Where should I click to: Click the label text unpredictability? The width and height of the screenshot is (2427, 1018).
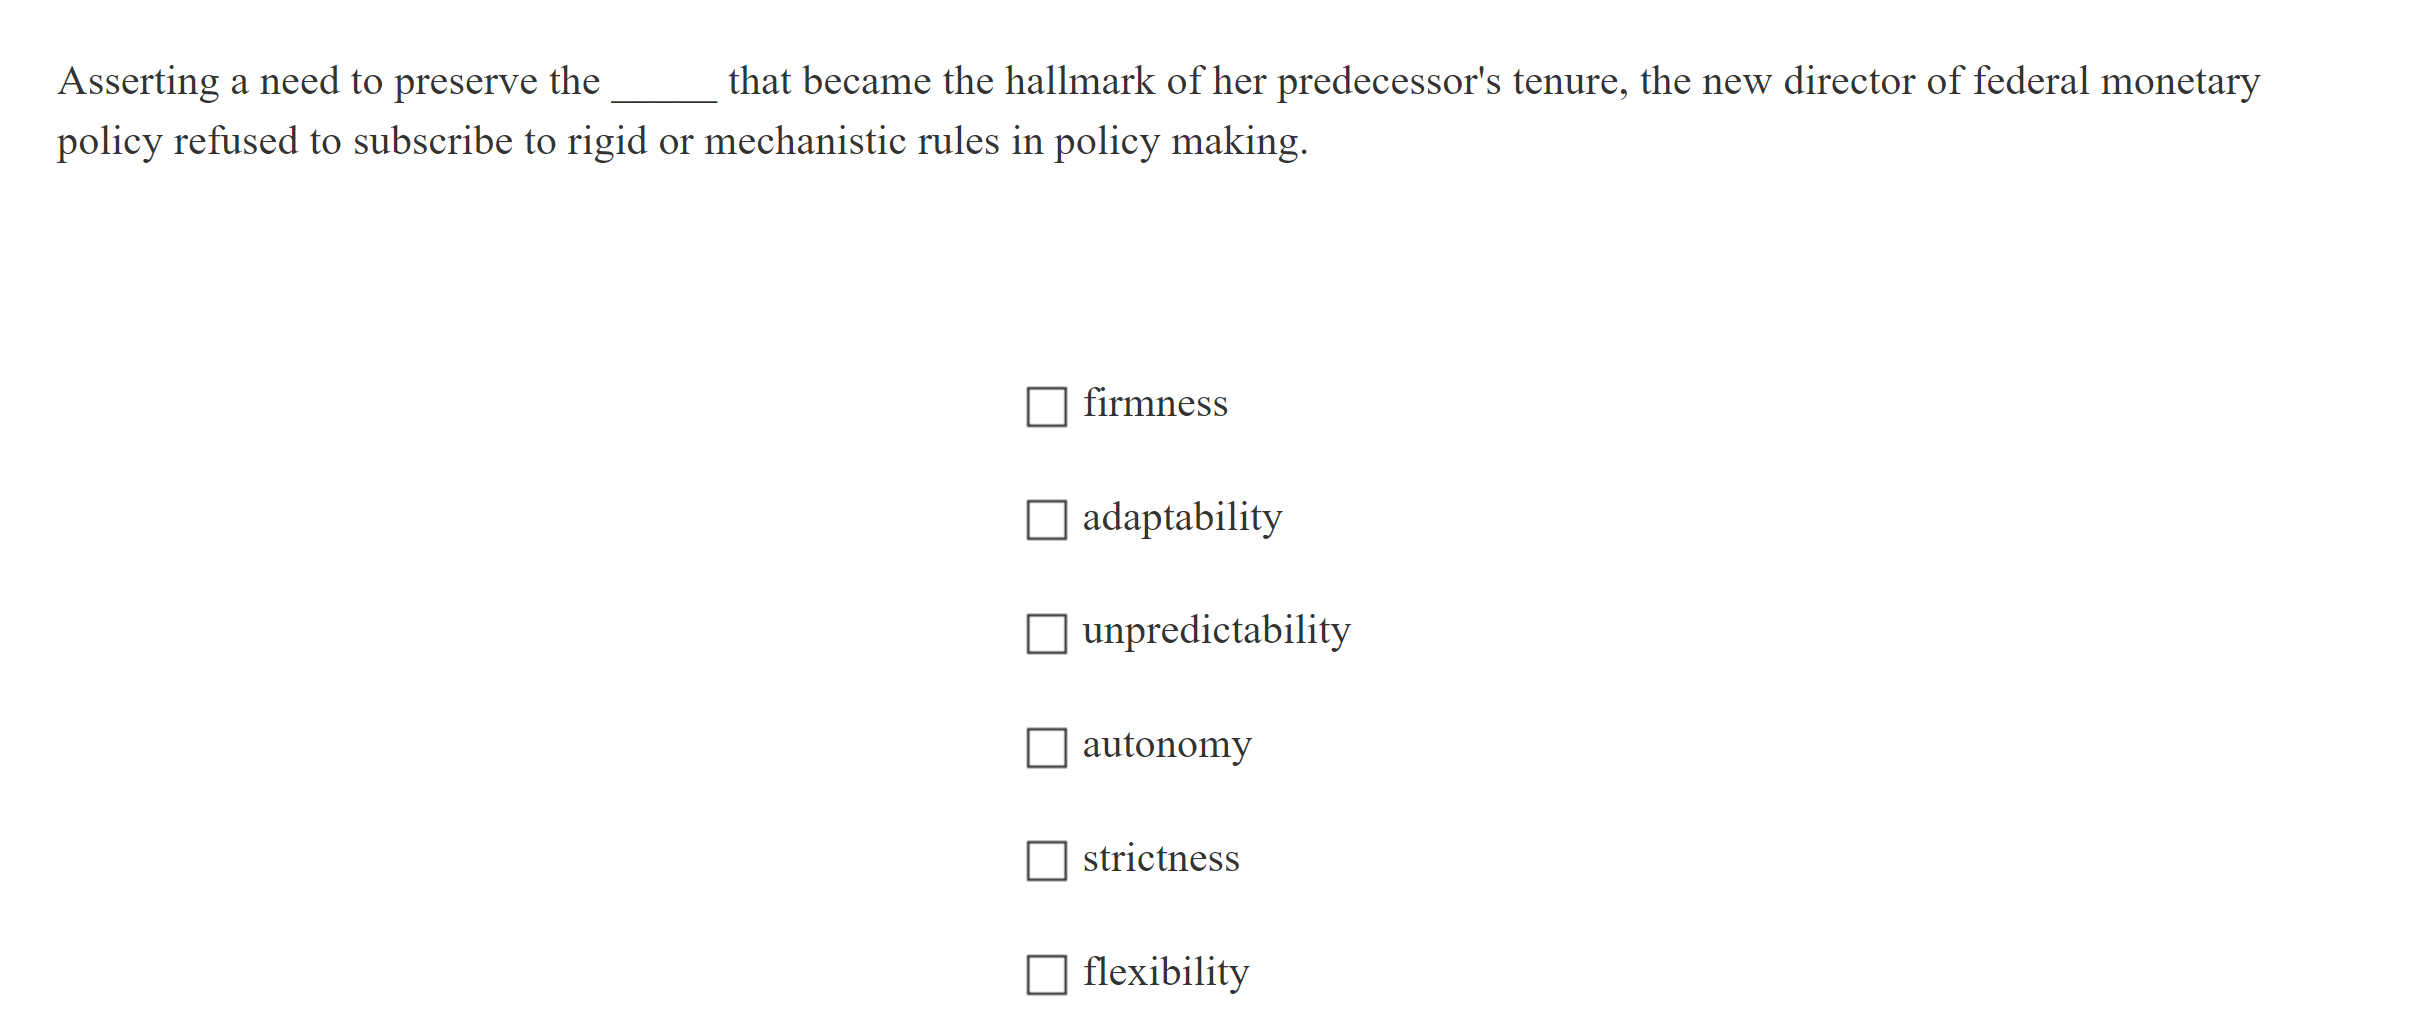tap(1216, 631)
